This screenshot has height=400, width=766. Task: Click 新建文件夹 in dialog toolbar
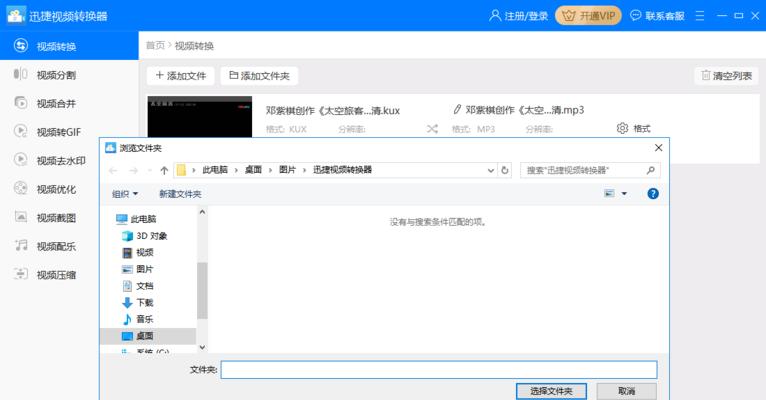180,194
